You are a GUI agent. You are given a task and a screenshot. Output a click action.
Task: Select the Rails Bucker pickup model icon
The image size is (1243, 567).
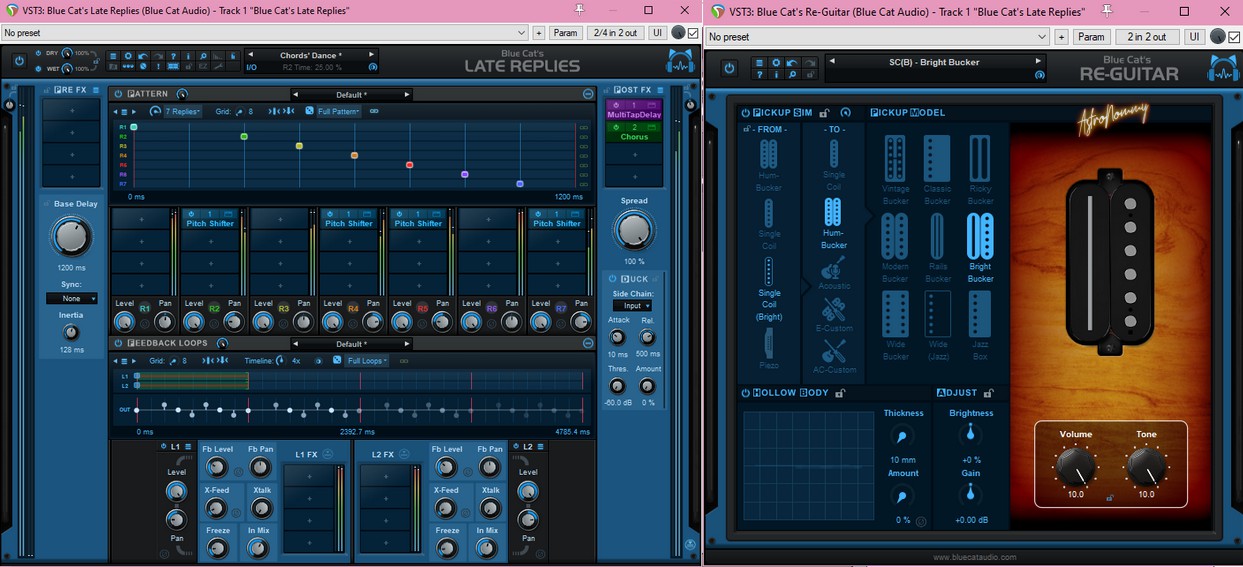pos(937,237)
